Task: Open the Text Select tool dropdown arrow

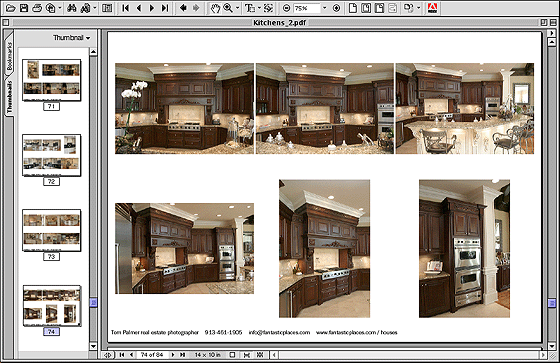Action: [x=259, y=8]
